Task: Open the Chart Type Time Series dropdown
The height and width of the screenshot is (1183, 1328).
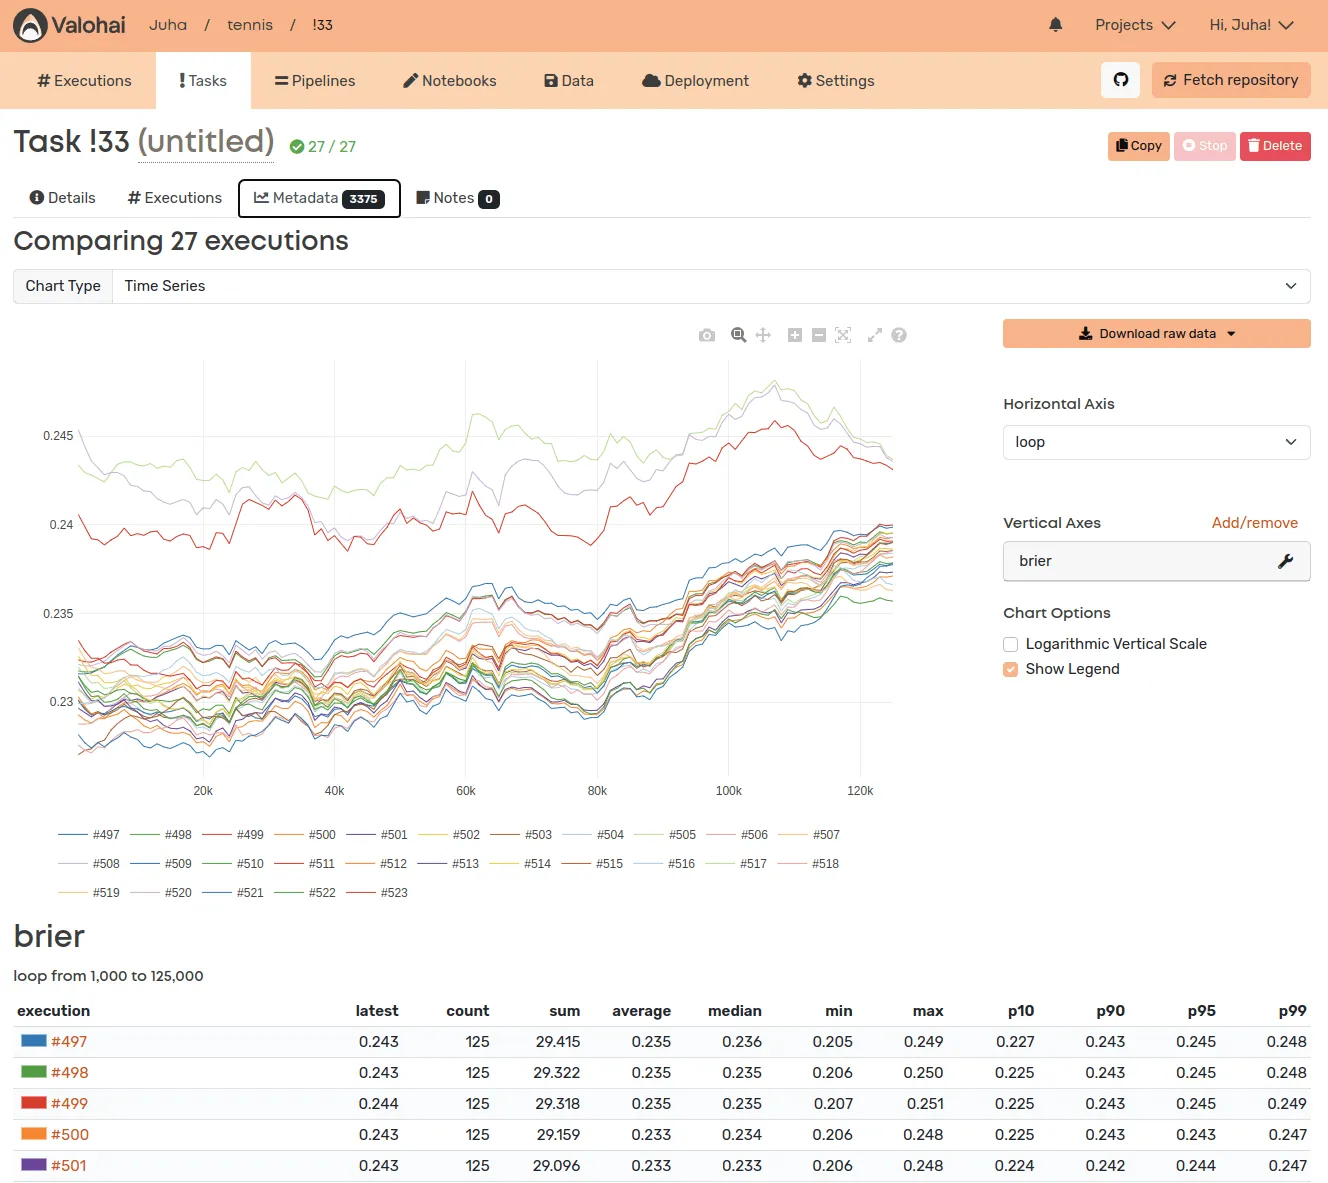Action: 711,286
